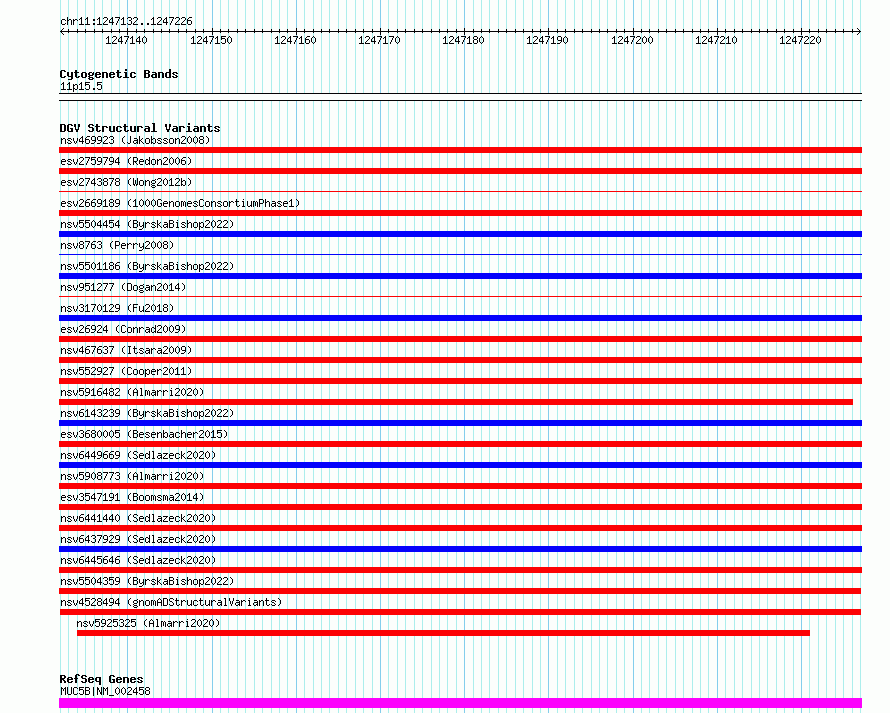Select the short red bar of nsv5925325
This screenshot has height=713, width=890.
point(443,633)
